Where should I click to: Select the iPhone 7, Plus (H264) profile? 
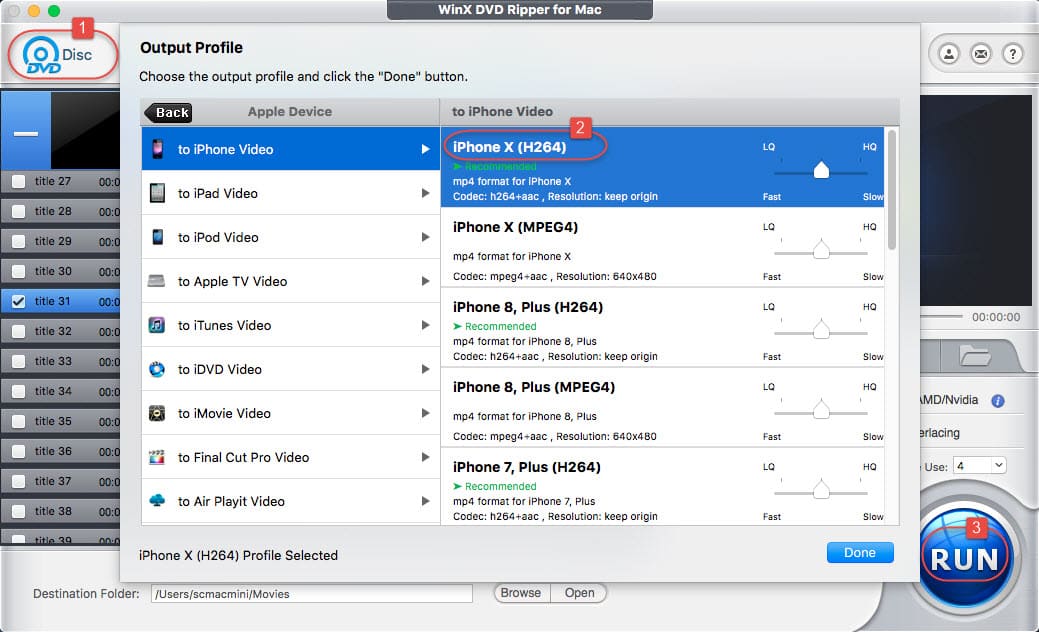663,487
